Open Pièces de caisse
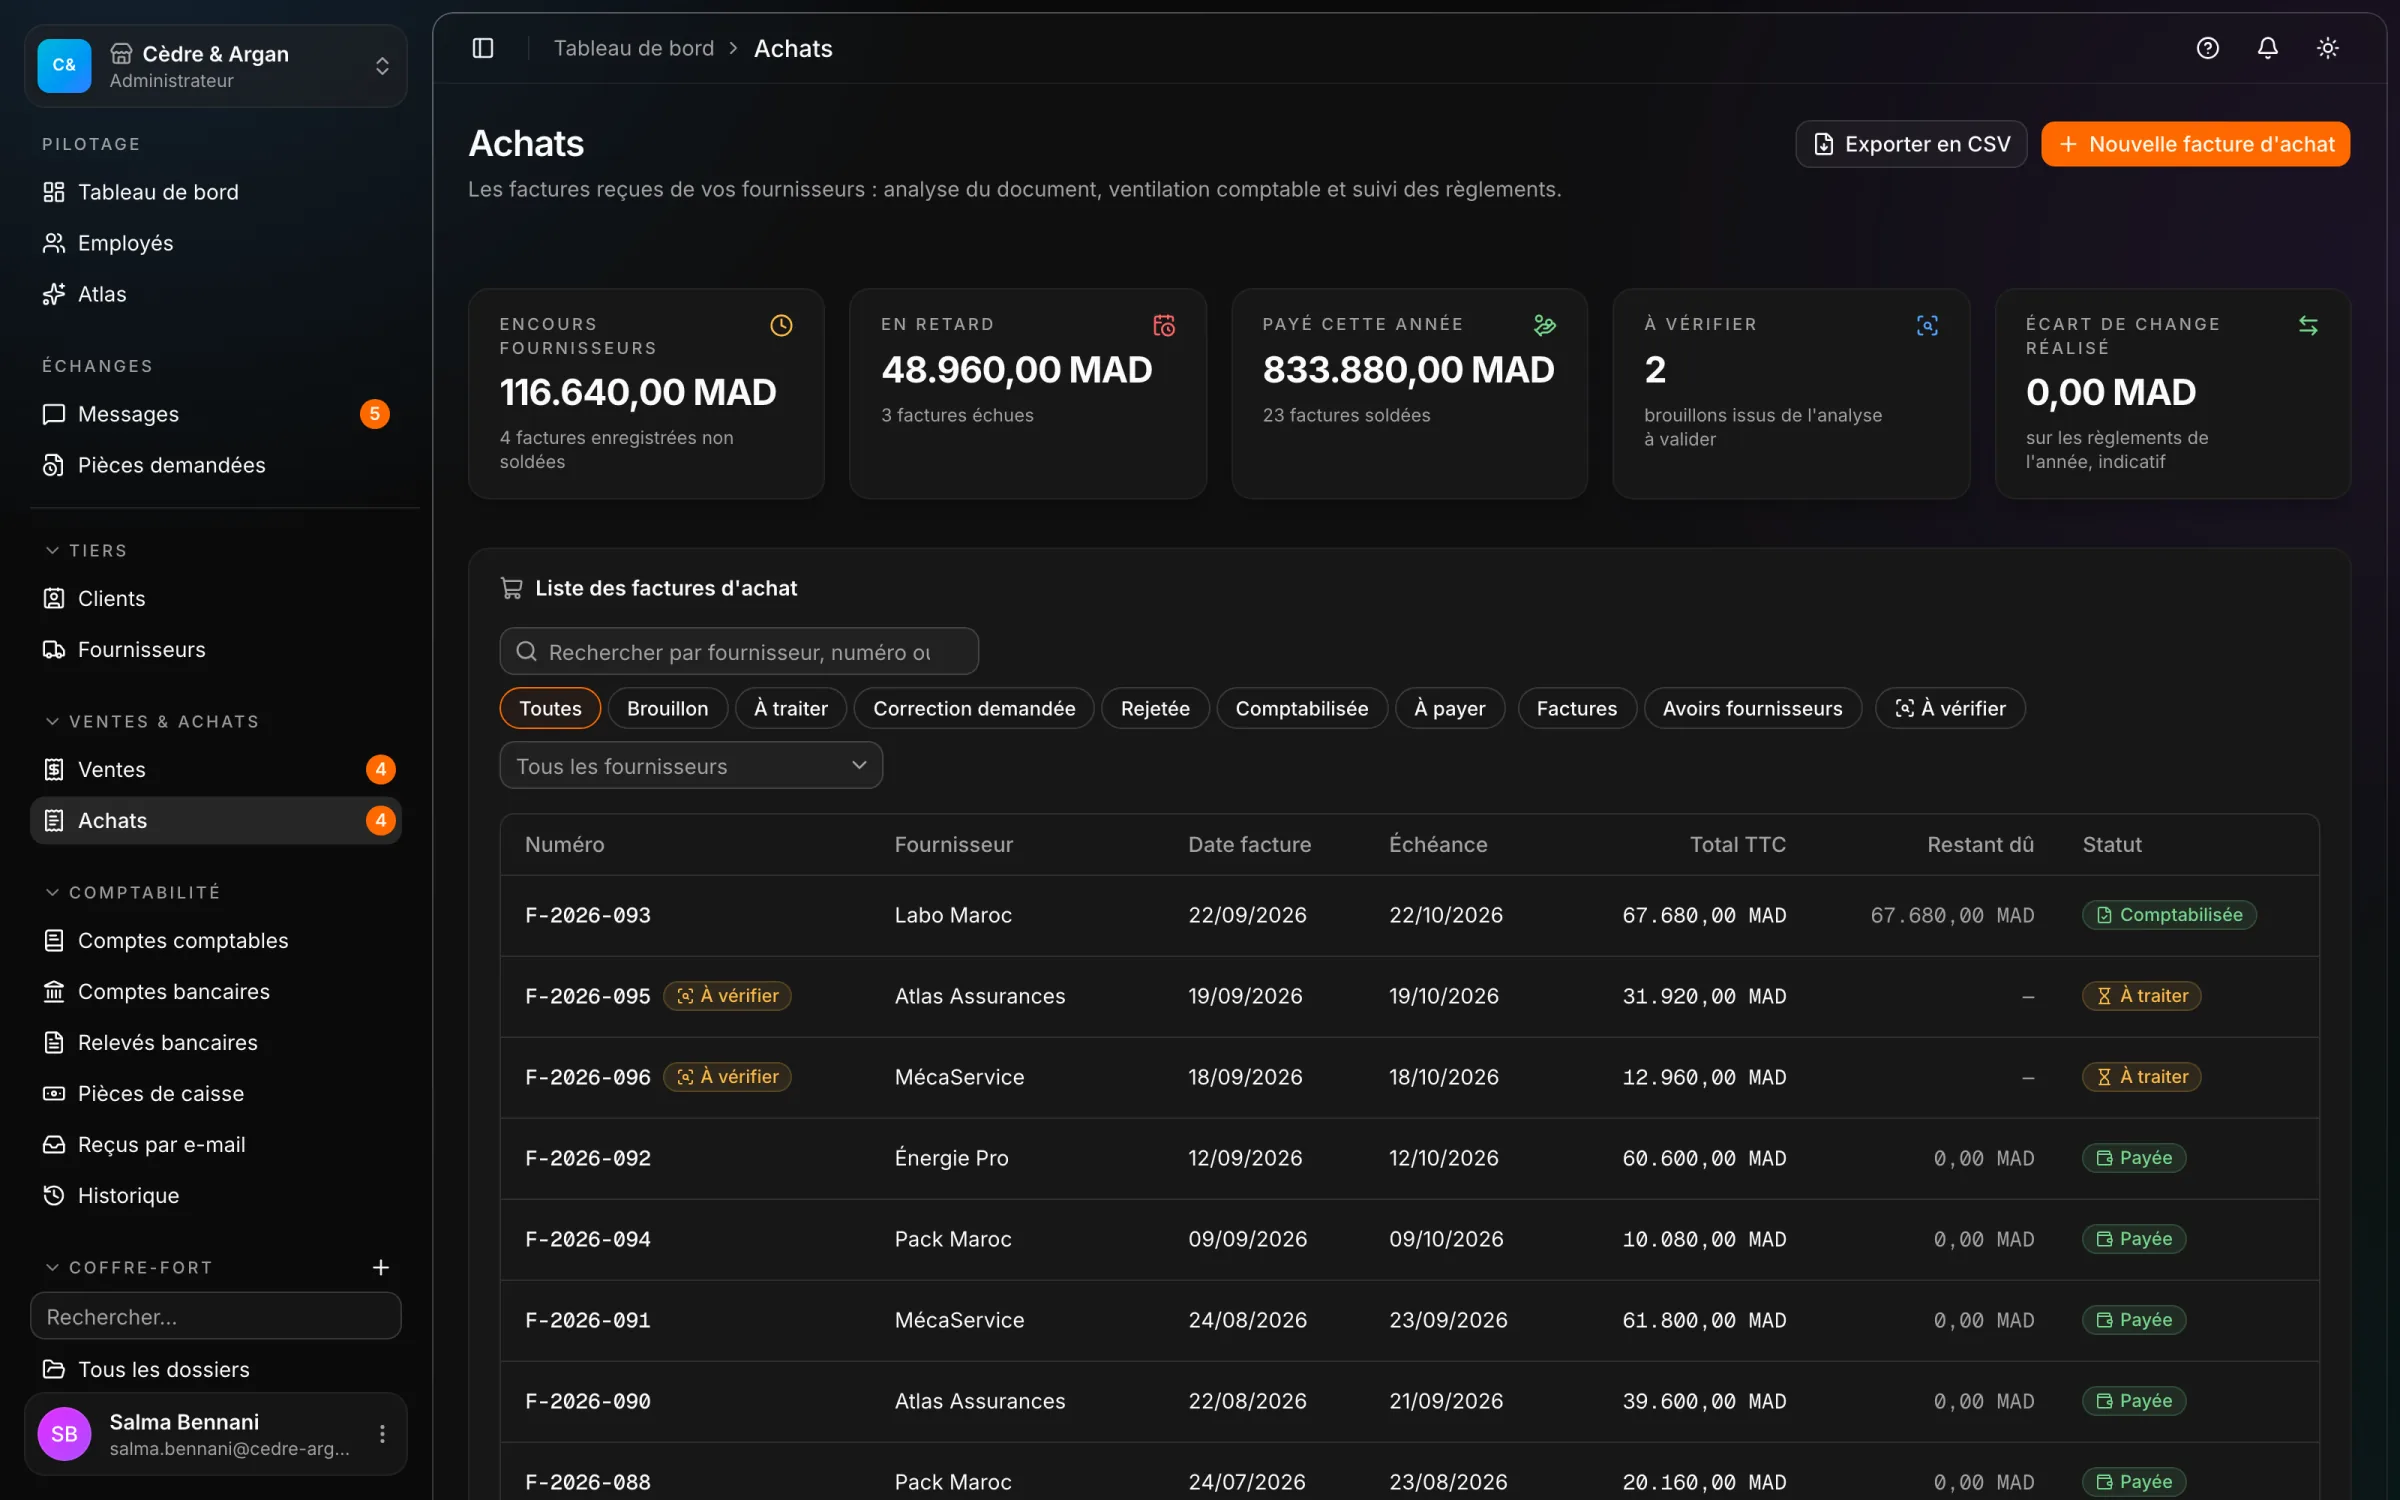The height and width of the screenshot is (1500, 2400). [x=215, y=1093]
